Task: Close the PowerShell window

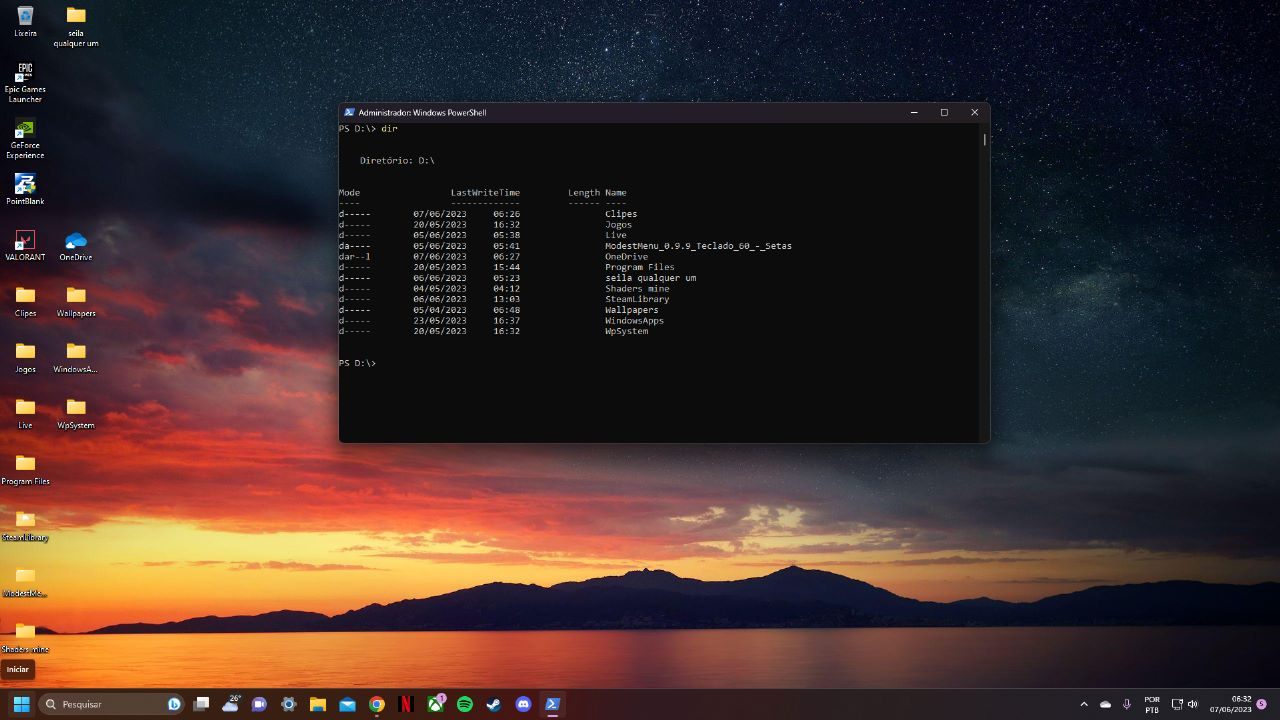Action: pos(975,112)
